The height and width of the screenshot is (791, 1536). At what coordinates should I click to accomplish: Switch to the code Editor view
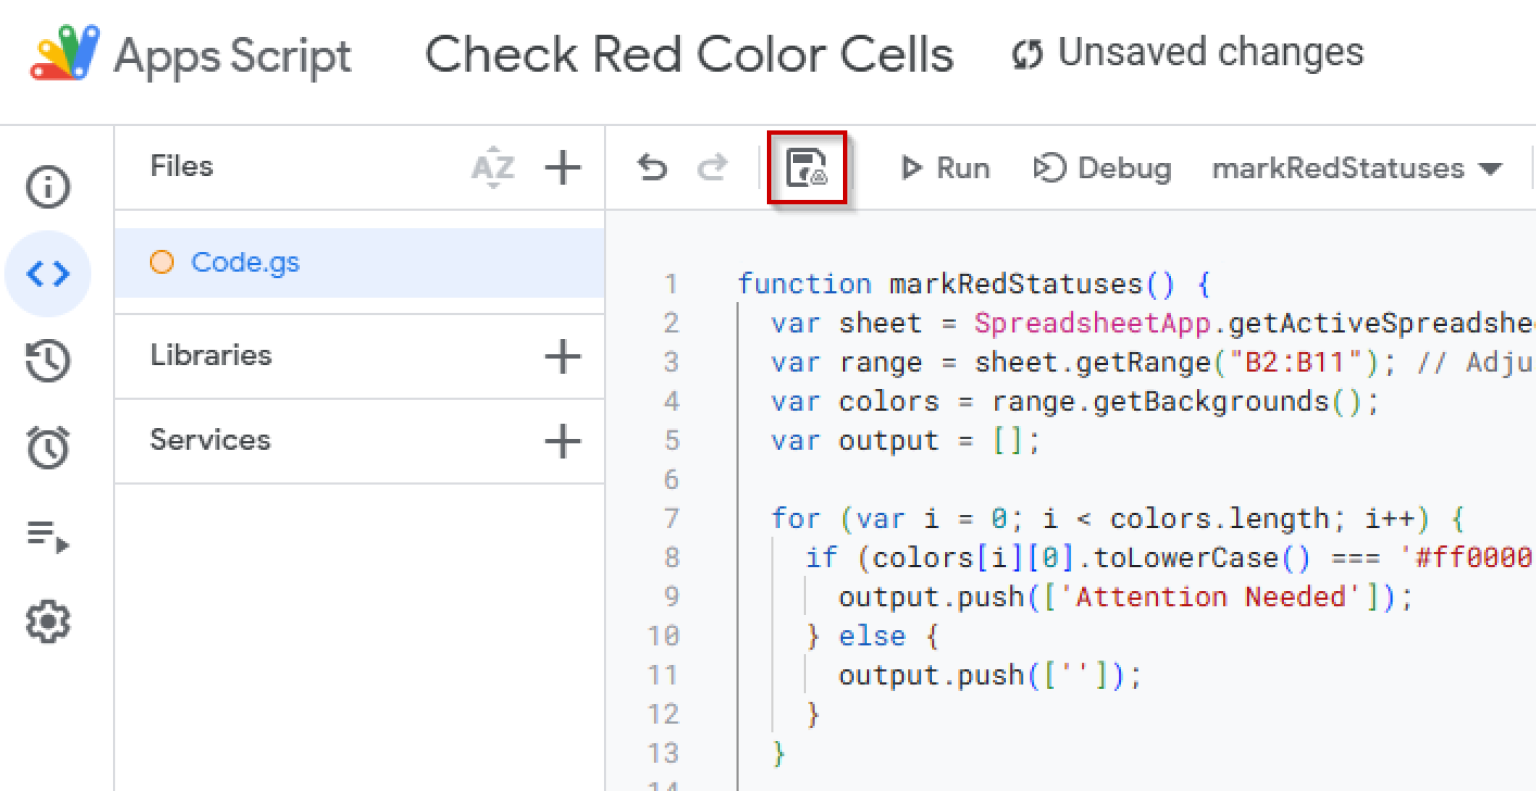pyautogui.click(x=47, y=273)
